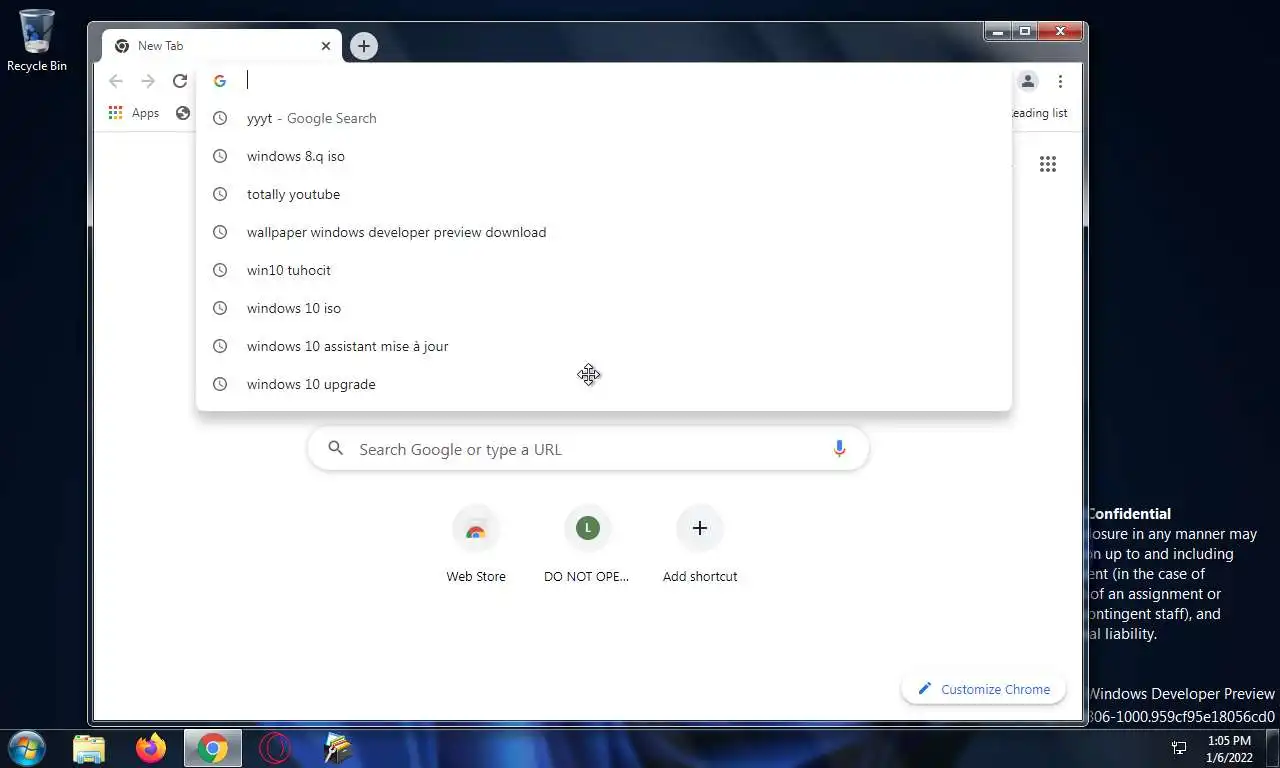The image size is (1280, 768).
Task: Minimize the Chrome window
Action: [x=998, y=32]
